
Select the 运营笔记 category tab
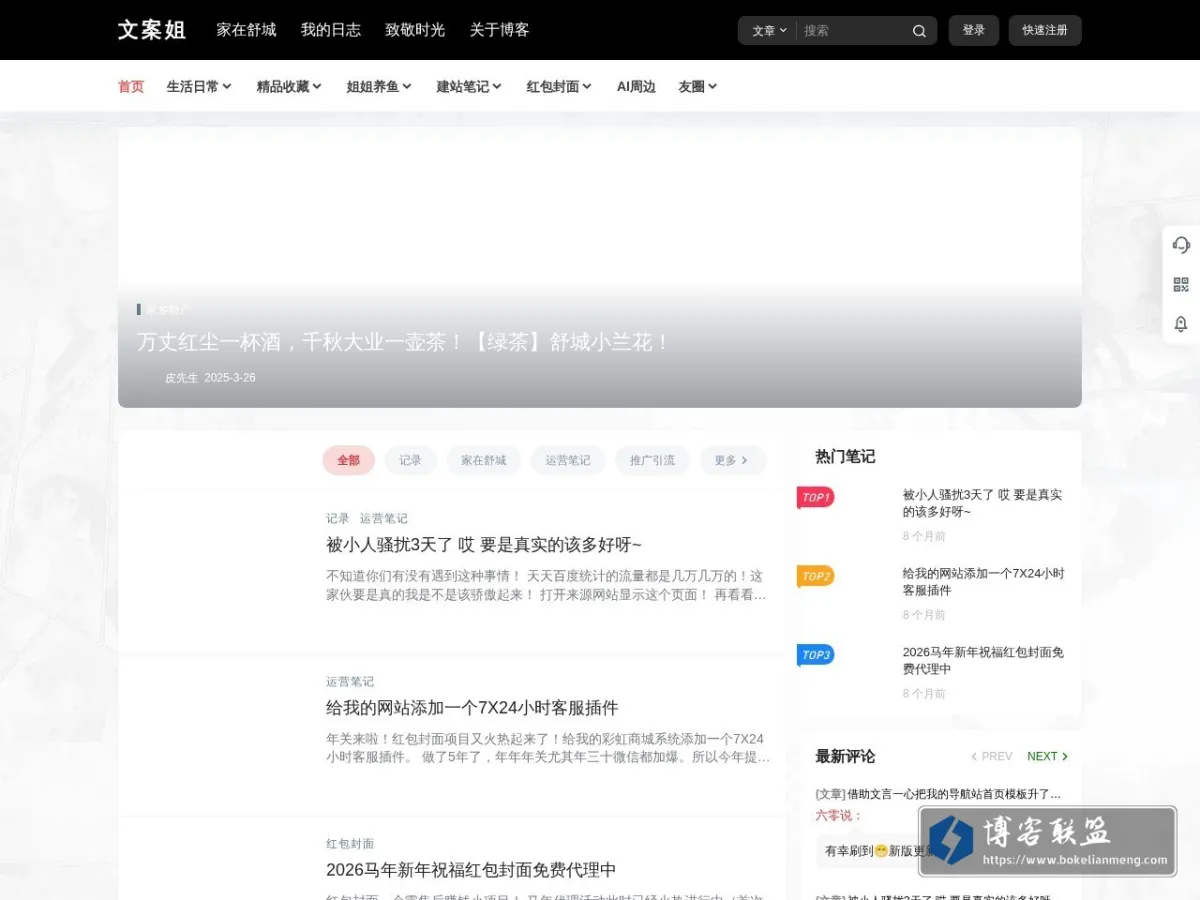tap(568, 460)
